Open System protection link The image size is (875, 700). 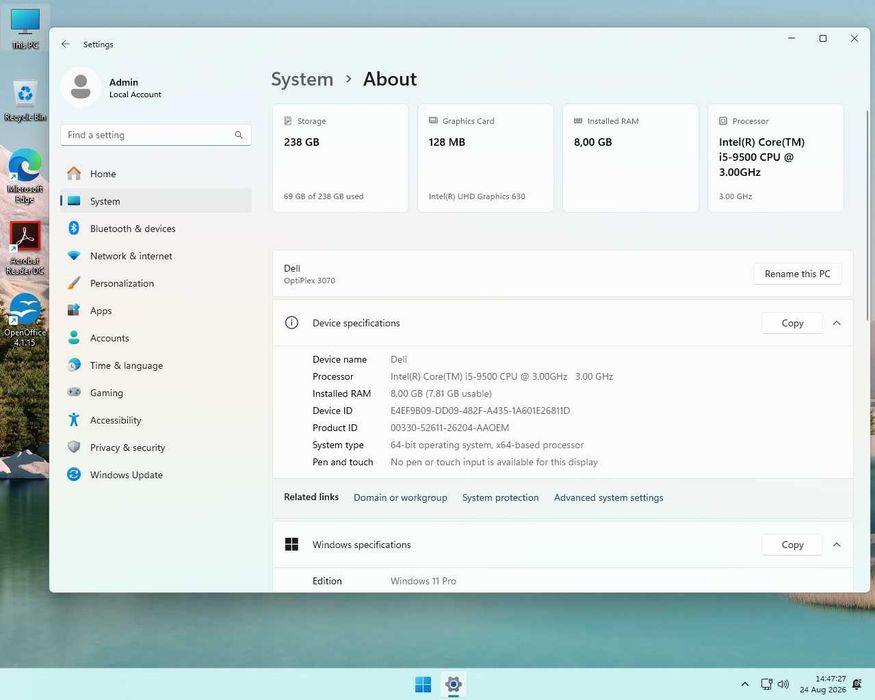[500, 497]
